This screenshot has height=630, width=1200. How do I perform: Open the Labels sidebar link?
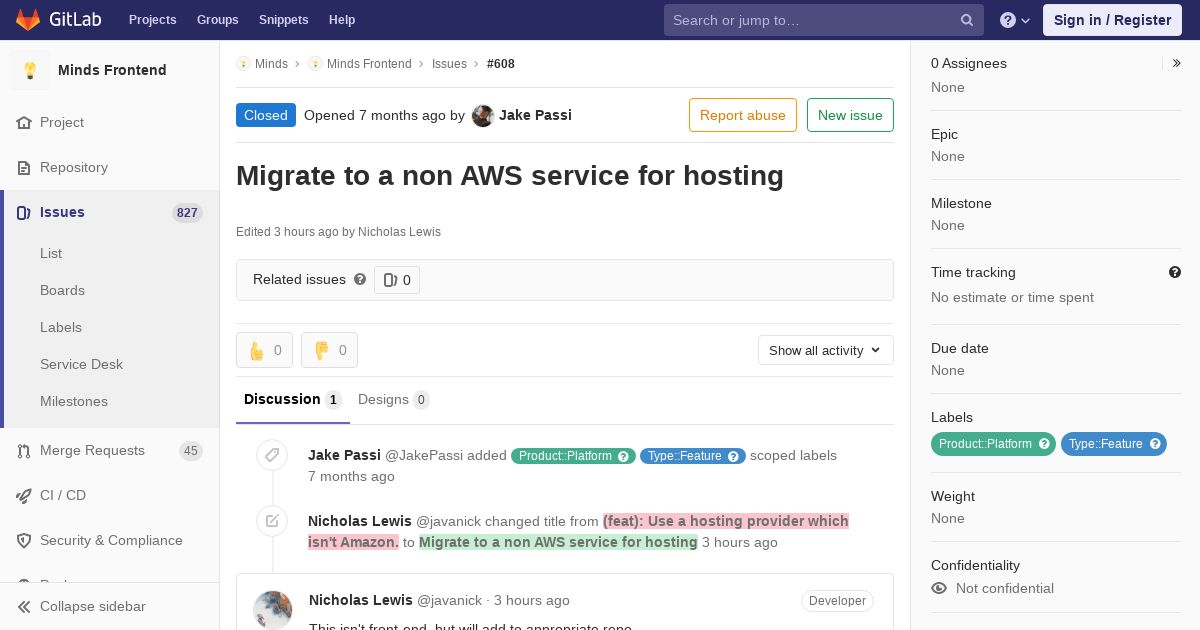click(x=61, y=327)
